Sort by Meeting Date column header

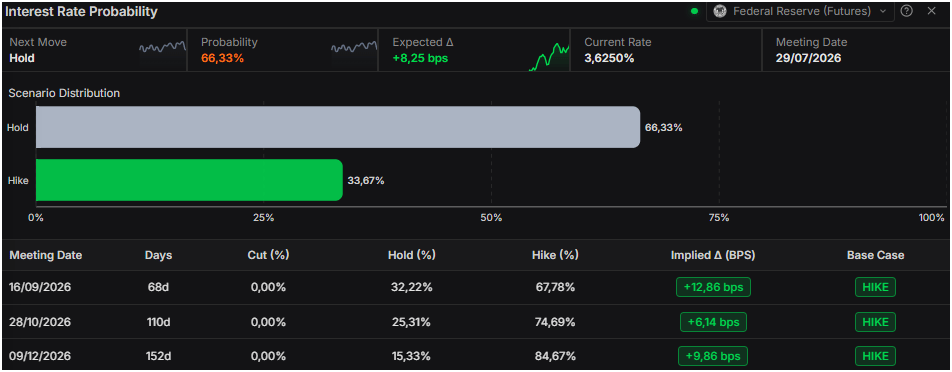tap(46, 255)
